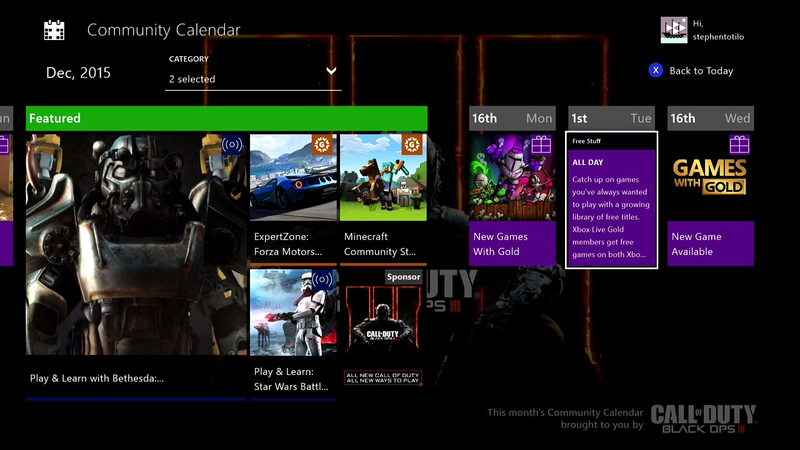Image resolution: width=800 pixels, height=450 pixels.
Task: Click the Games With Gold image
Action: coord(710,177)
